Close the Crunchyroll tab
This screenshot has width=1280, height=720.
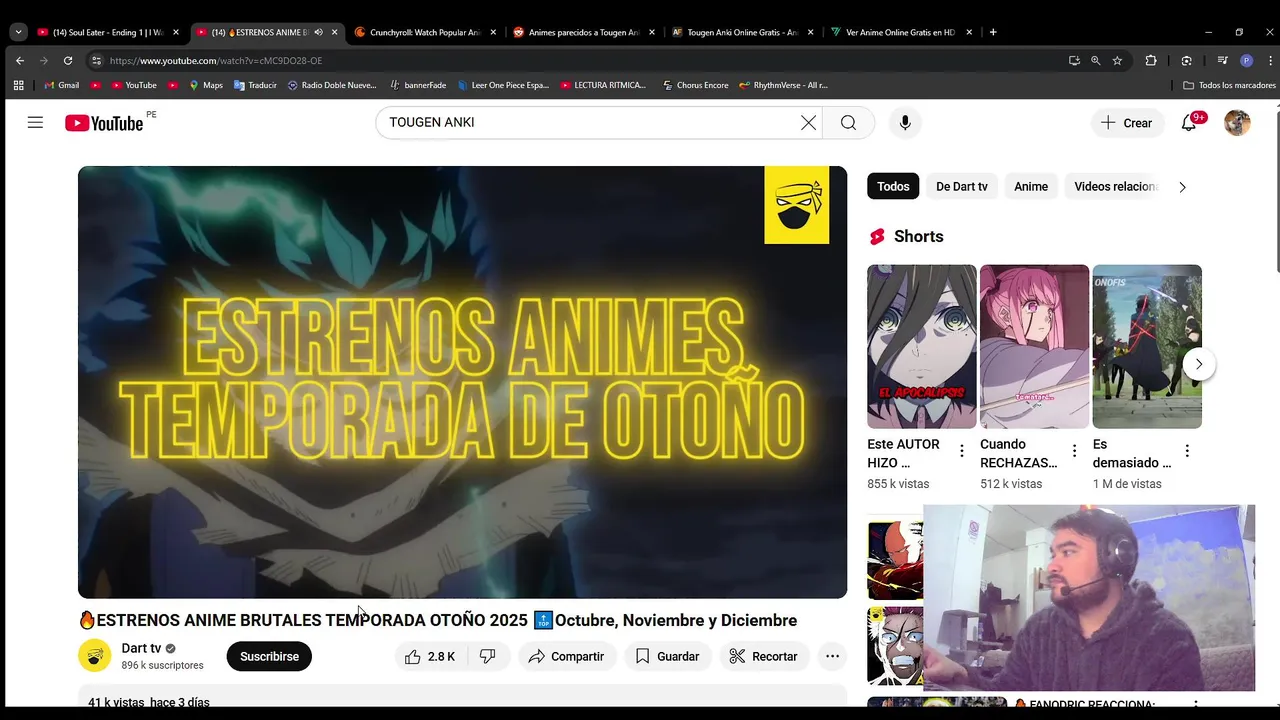pyautogui.click(x=493, y=32)
